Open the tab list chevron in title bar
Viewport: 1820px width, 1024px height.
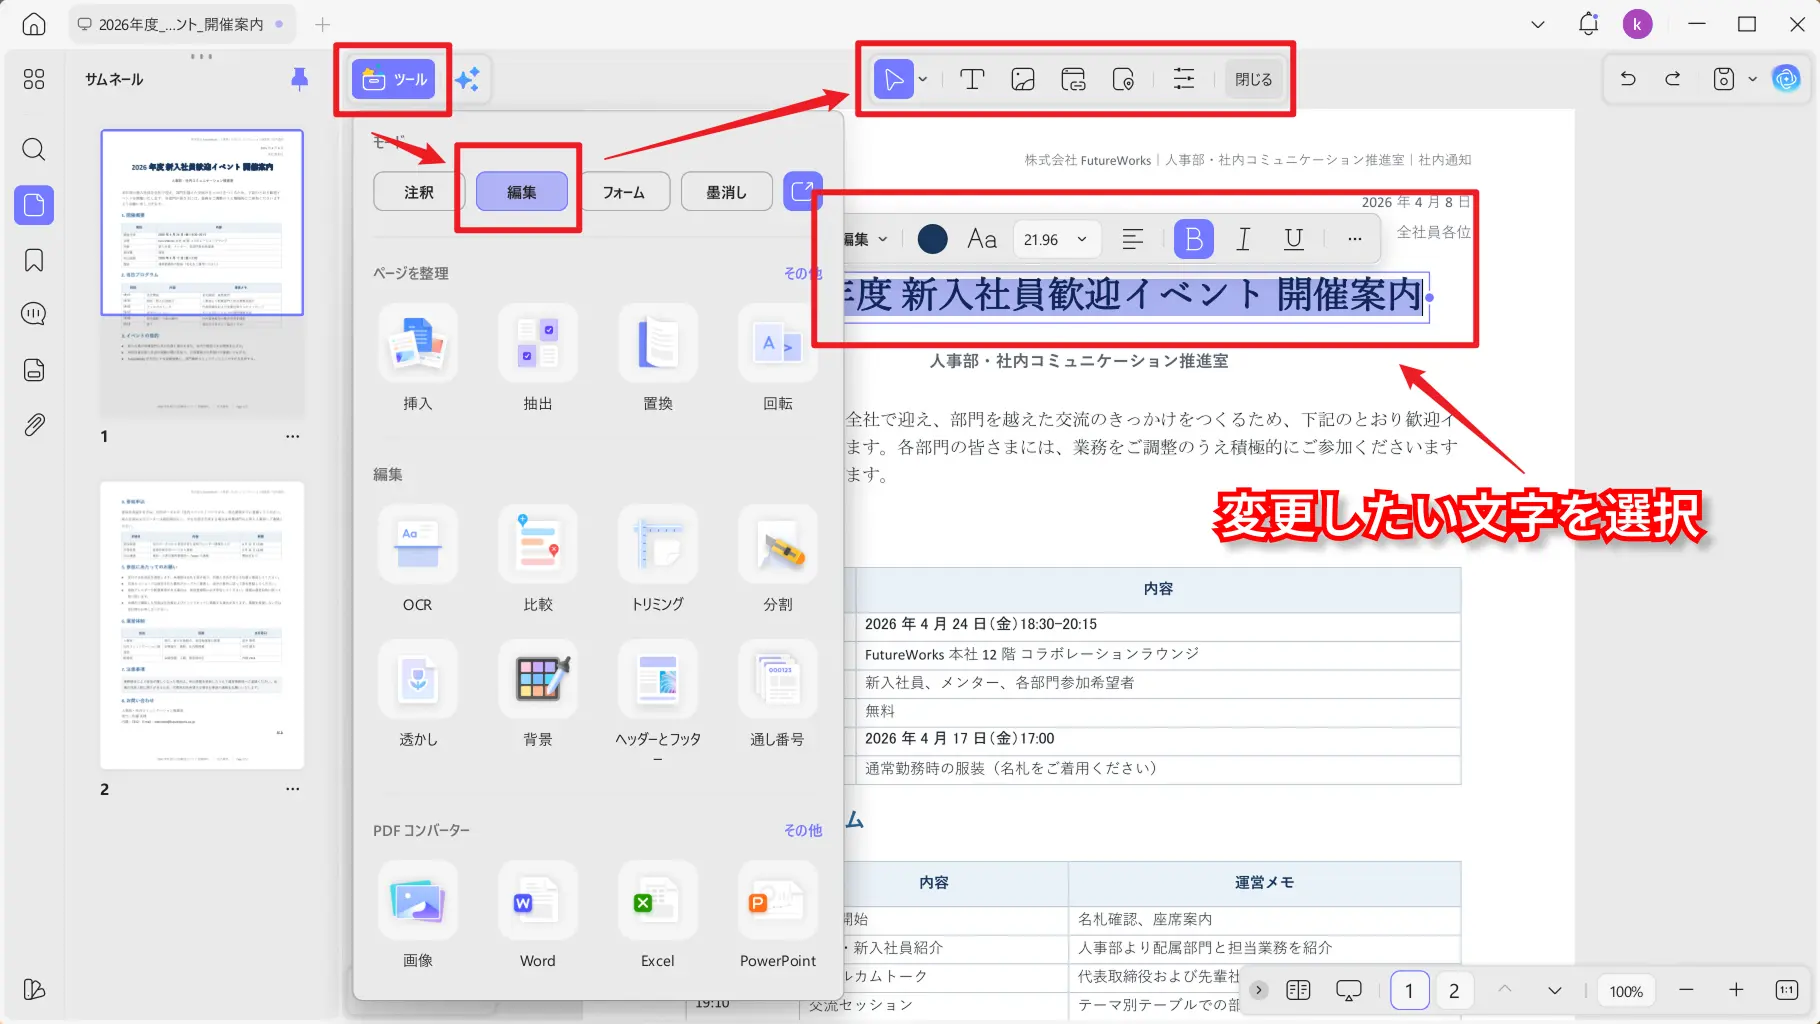[1538, 24]
